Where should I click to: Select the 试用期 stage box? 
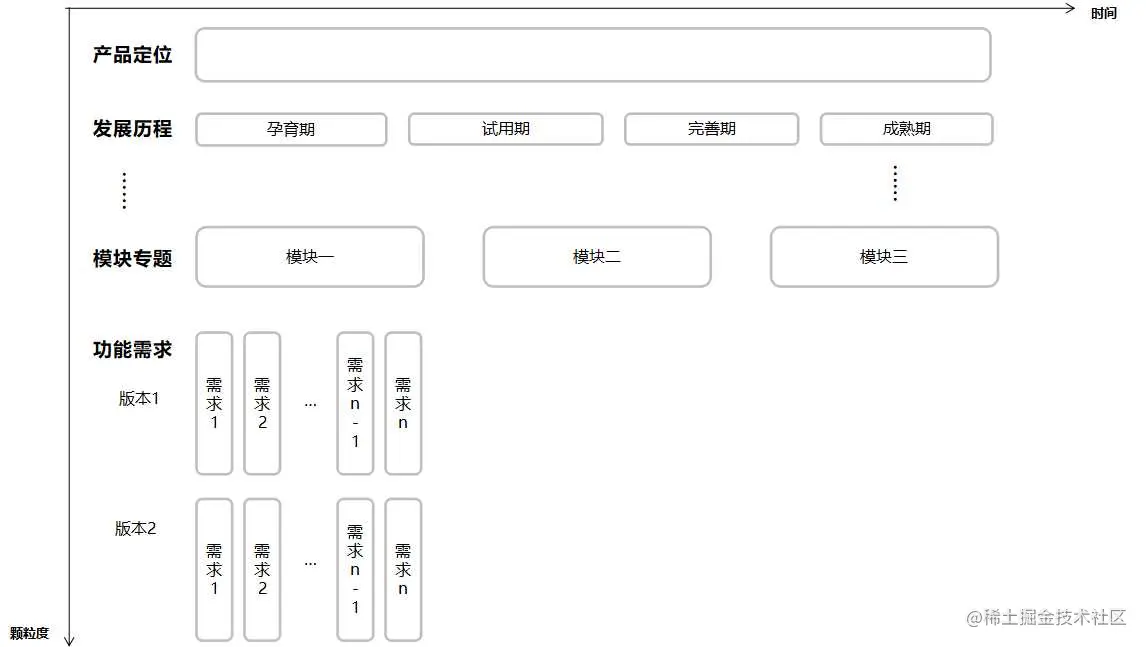[x=505, y=129]
